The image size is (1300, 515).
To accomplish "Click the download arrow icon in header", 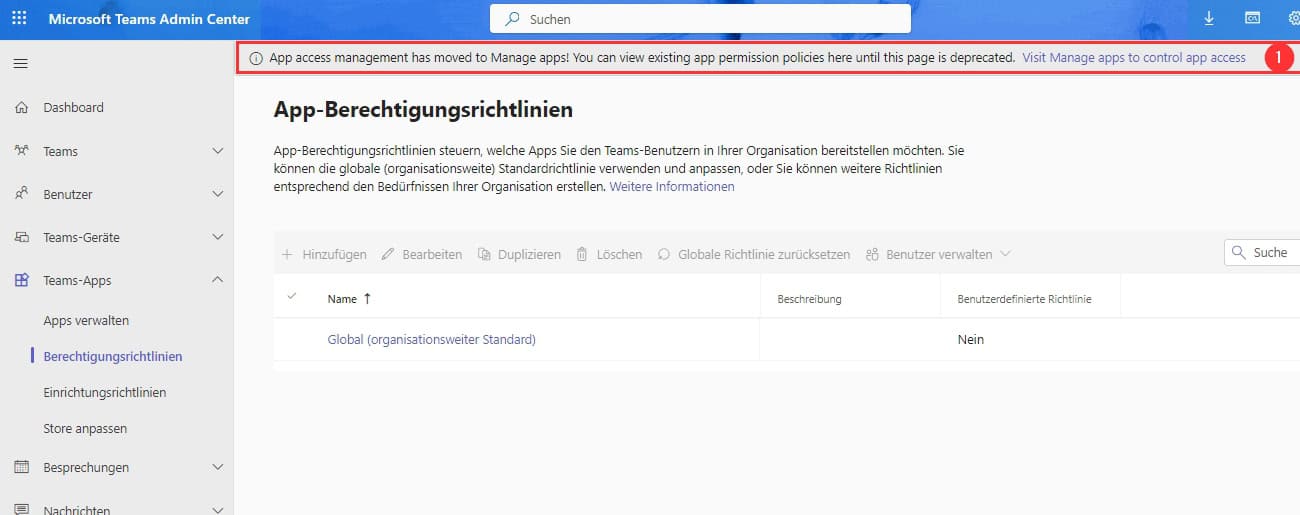I will pos(1209,18).
